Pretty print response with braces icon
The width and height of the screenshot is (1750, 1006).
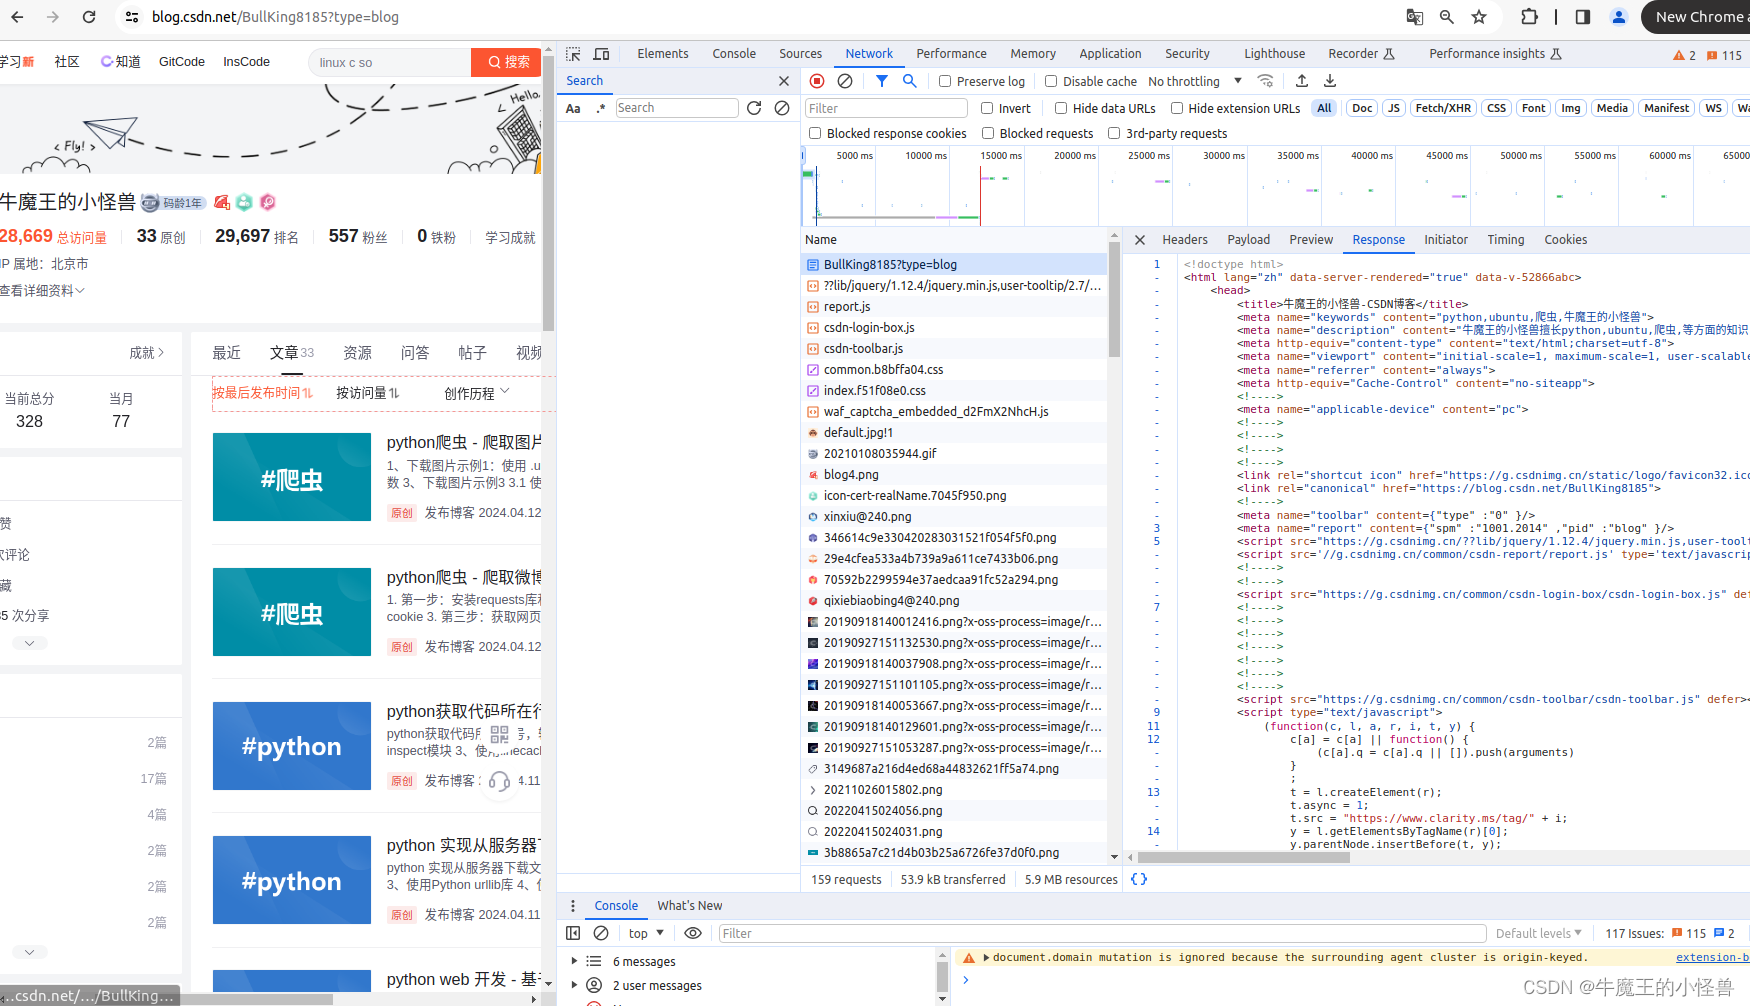click(x=1139, y=879)
